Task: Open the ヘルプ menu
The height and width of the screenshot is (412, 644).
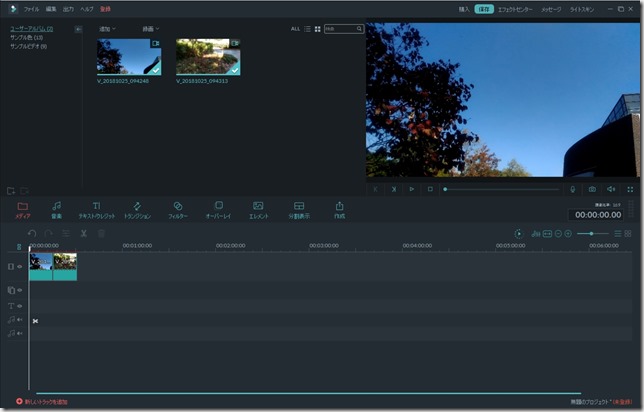Action: click(x=87, y=9)
